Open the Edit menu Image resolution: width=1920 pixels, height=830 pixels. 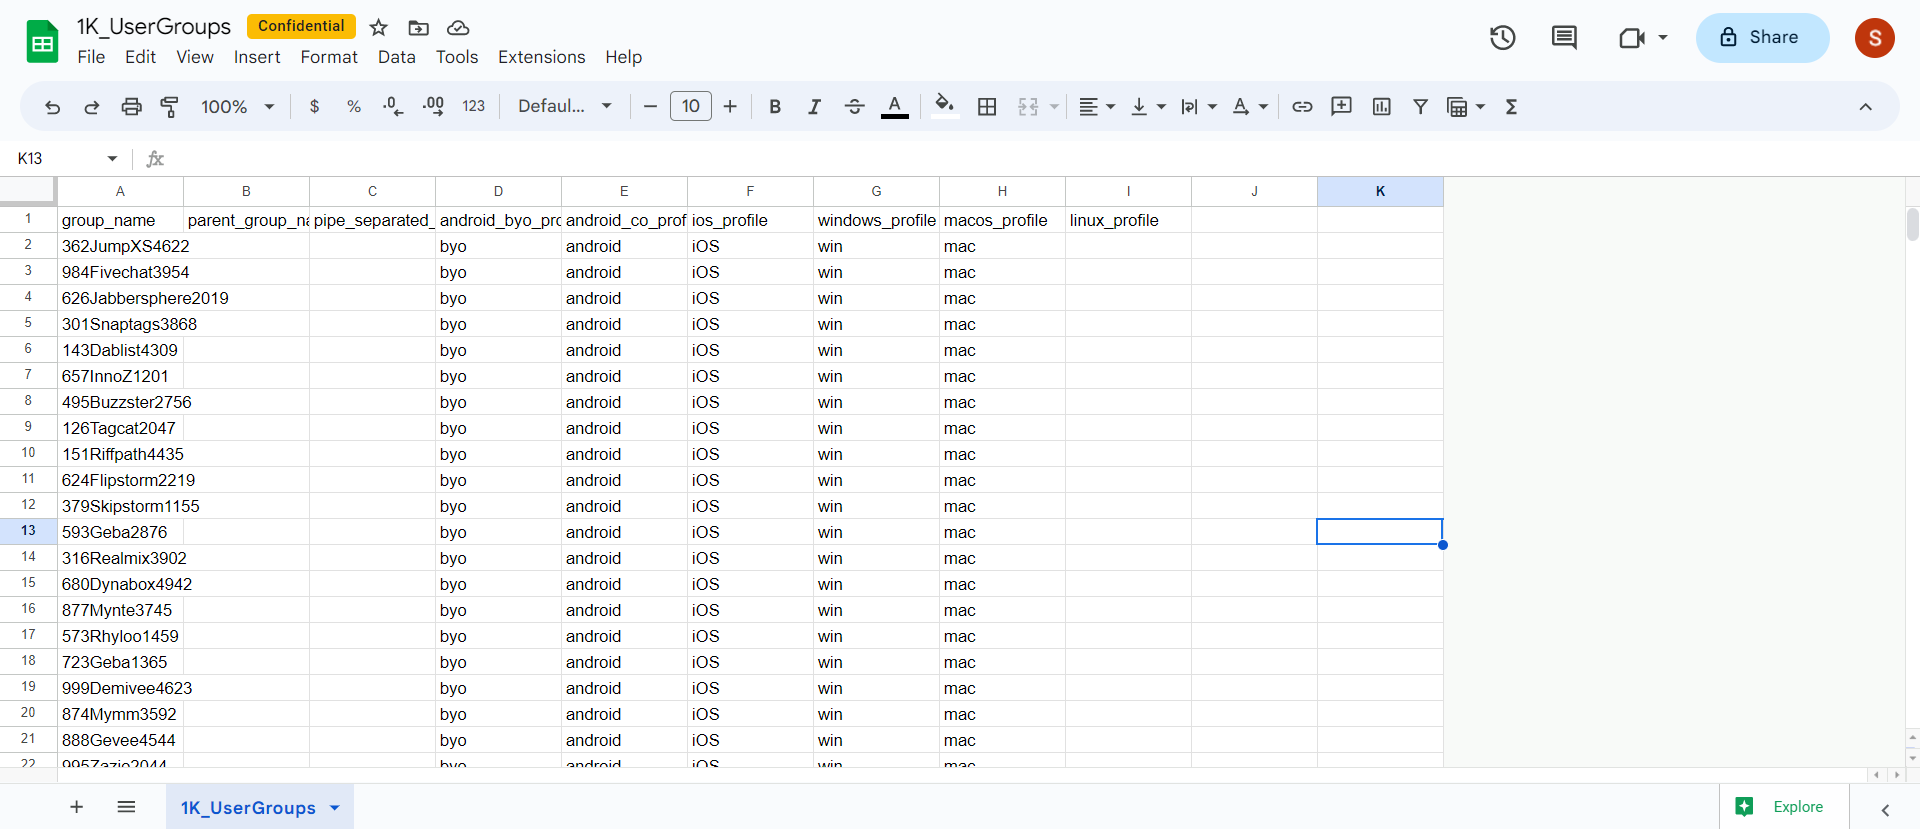click(x=140, y=57)
